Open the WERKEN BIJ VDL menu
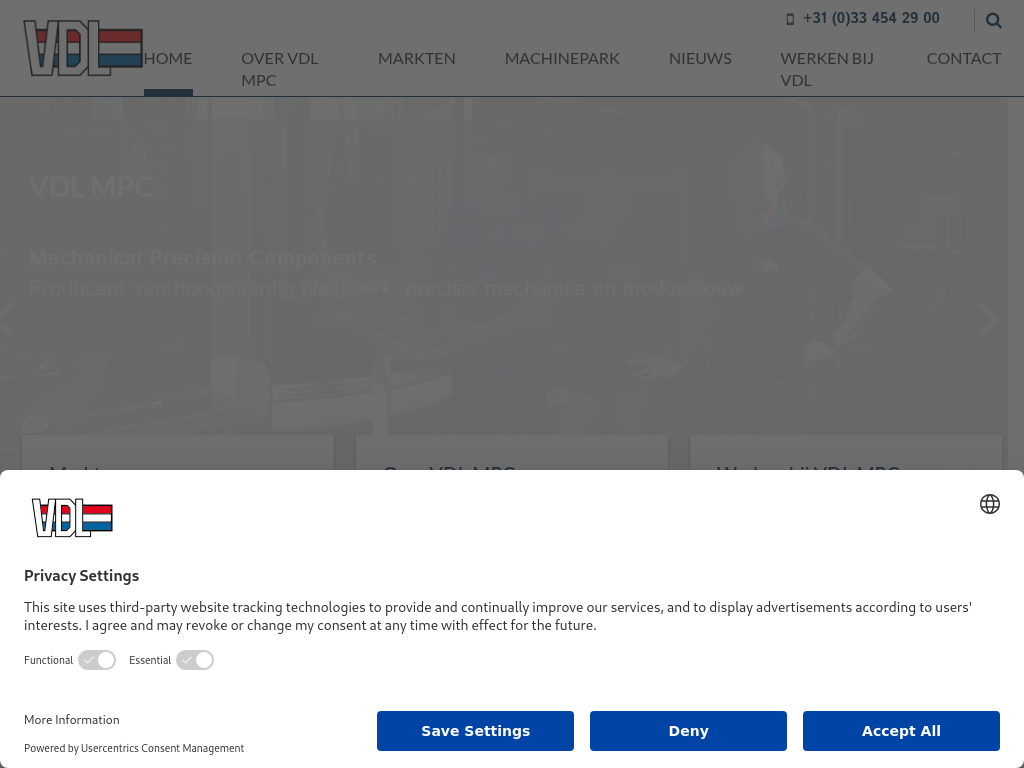1024x768 pixels. point(827,69)
